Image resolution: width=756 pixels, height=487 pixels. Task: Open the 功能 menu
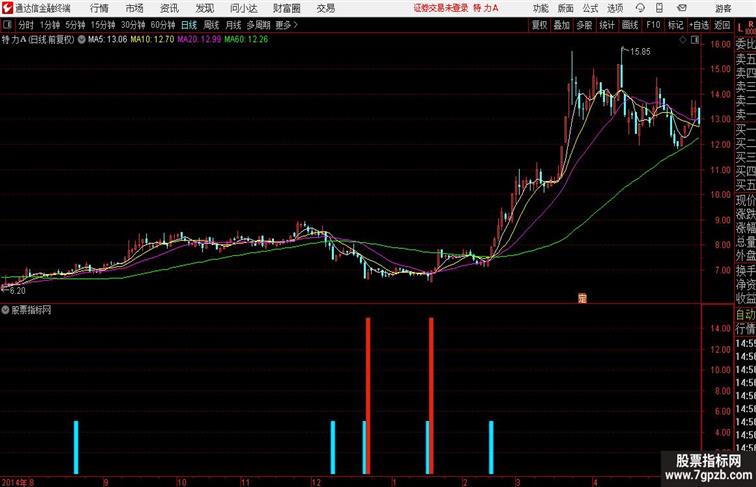[x=540, y=8]
